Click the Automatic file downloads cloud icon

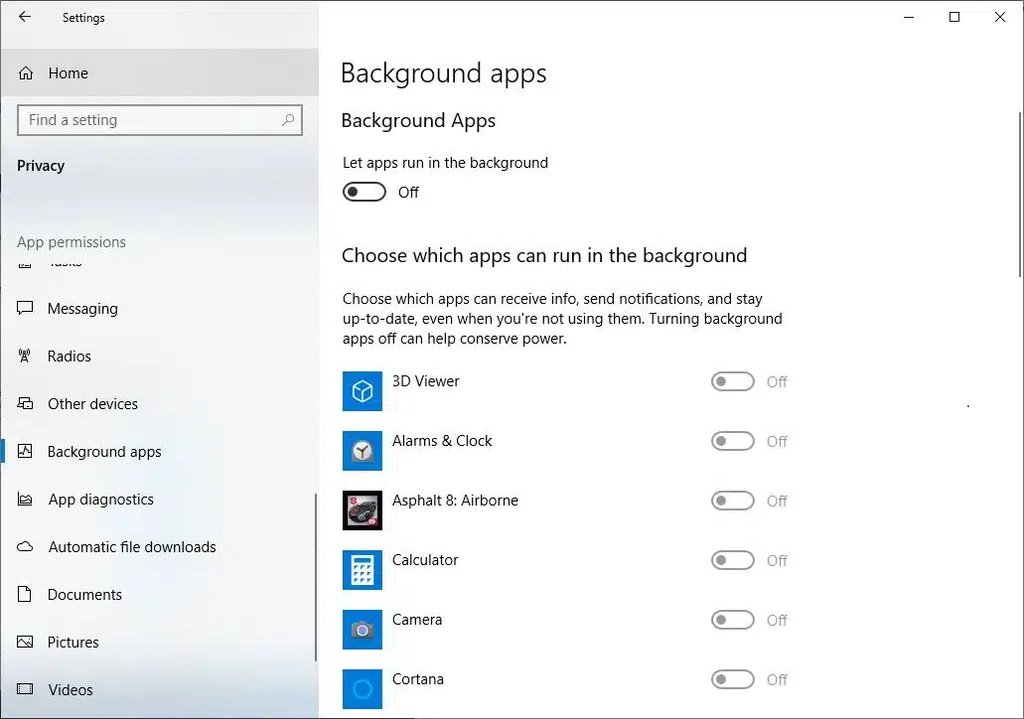[x=25, y=547]
